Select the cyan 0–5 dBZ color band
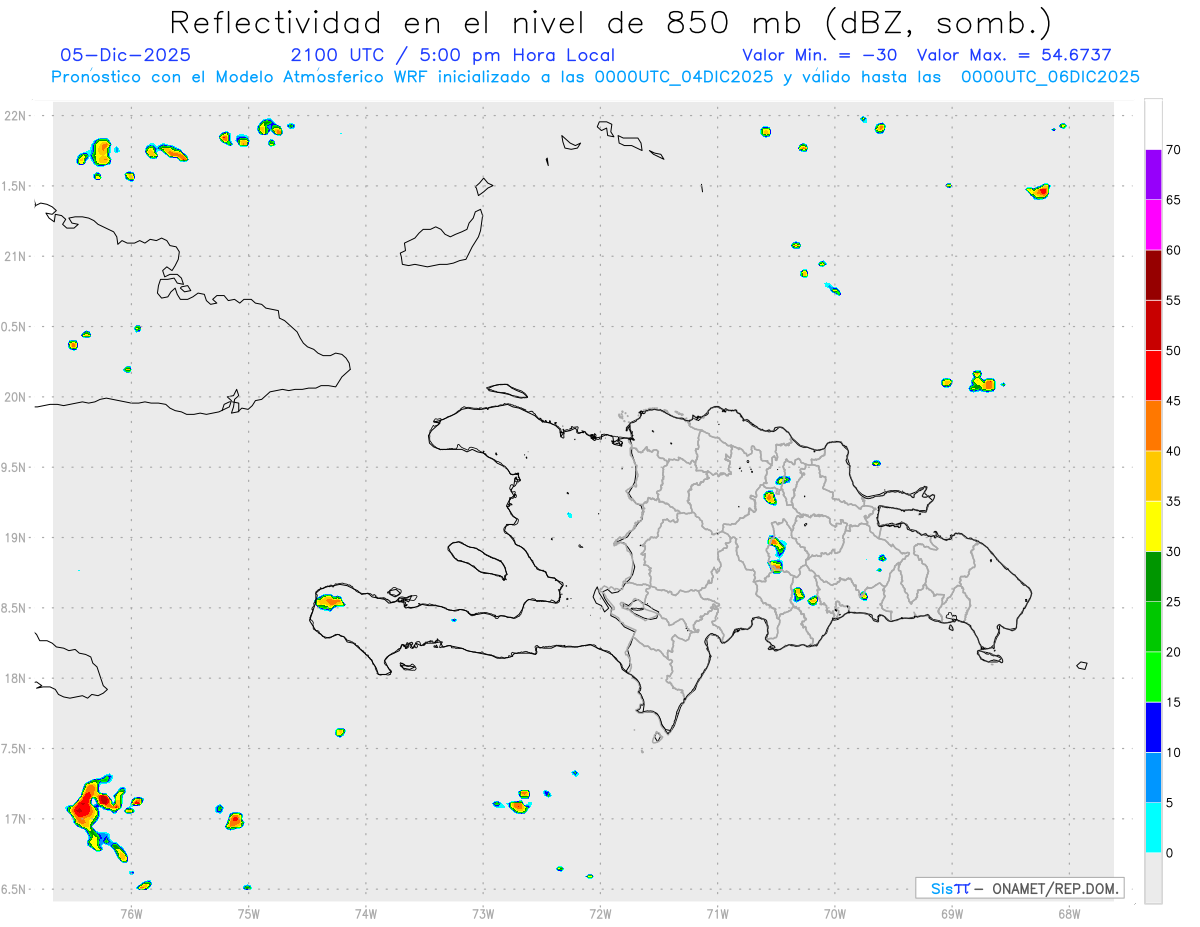Screen dimensions: 1200x927 tap(1153, 828)
